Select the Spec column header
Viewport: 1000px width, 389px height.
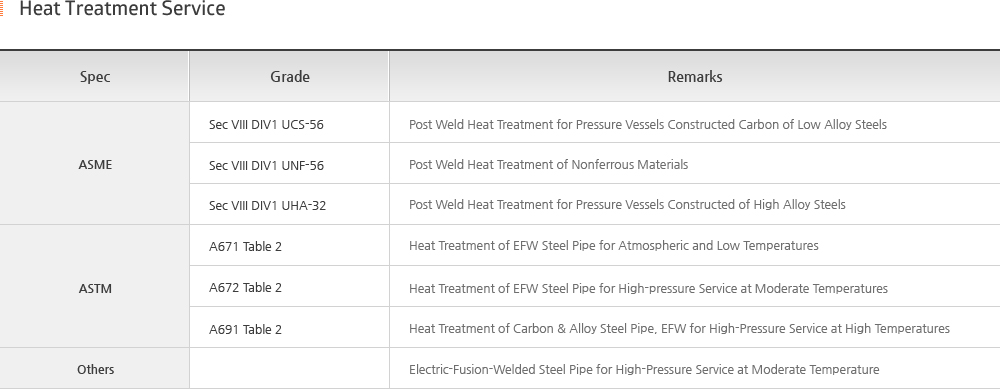point(95,77)
